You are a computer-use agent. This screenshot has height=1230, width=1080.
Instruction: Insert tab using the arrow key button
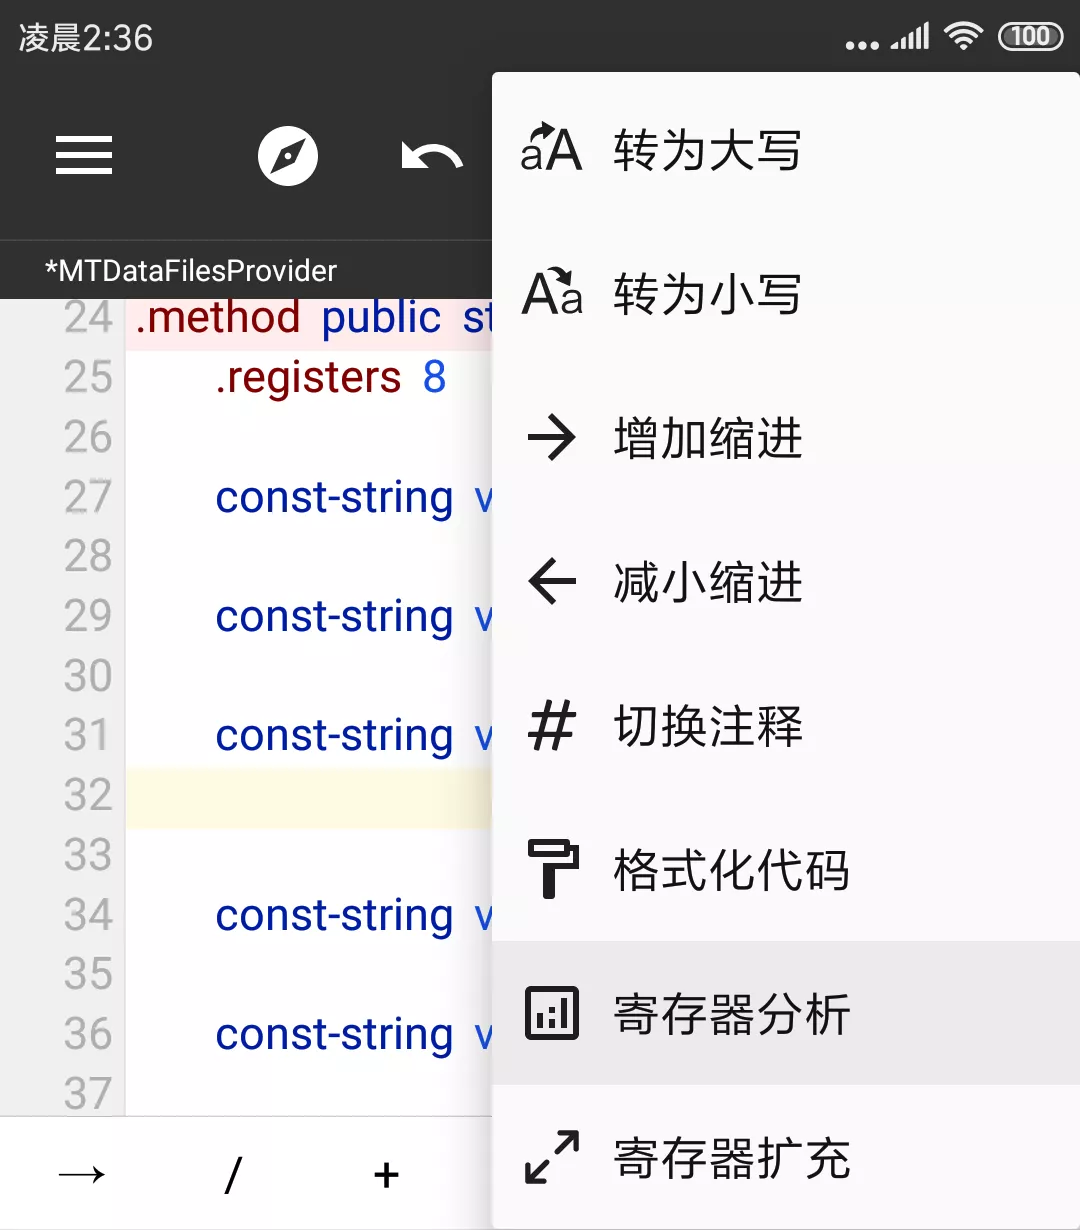[82, 1174]
